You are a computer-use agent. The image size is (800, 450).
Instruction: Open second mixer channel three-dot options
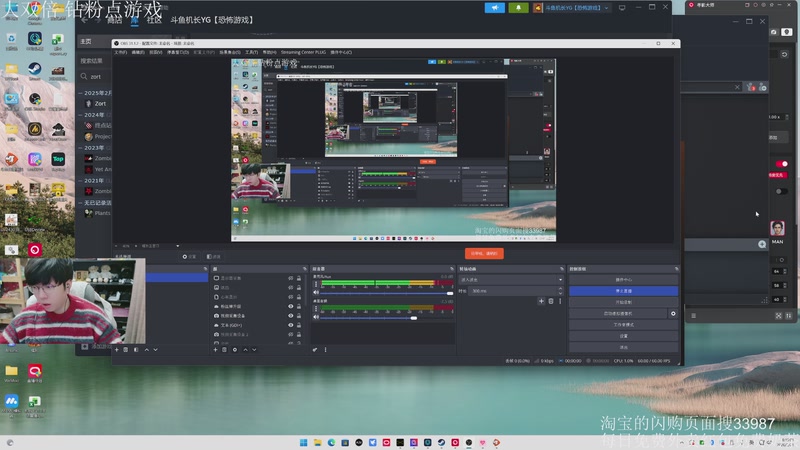point(316,309)
